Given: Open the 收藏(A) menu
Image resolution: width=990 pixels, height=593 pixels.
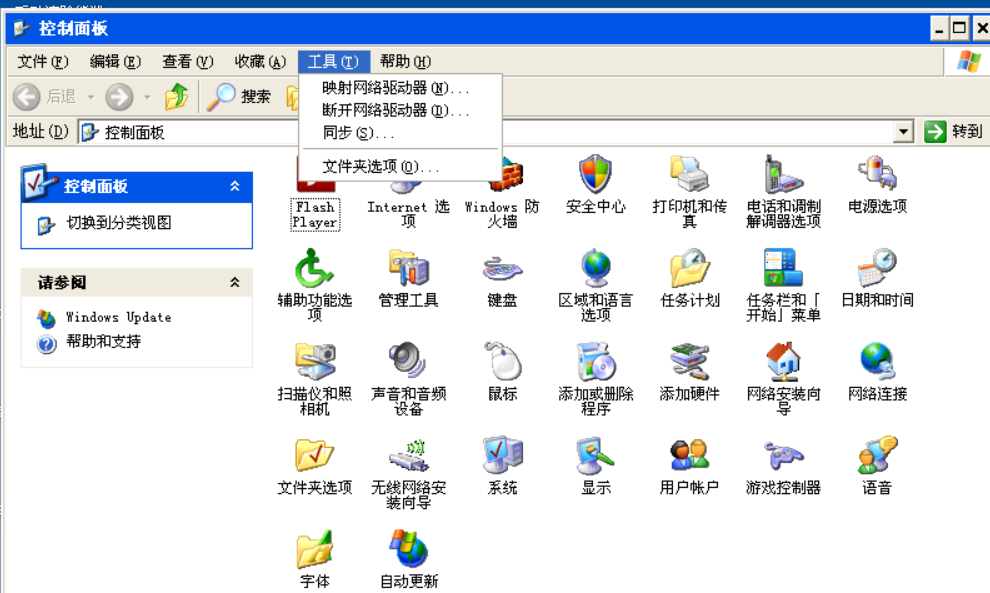Looking at the screenshot, I should (260, 62).
